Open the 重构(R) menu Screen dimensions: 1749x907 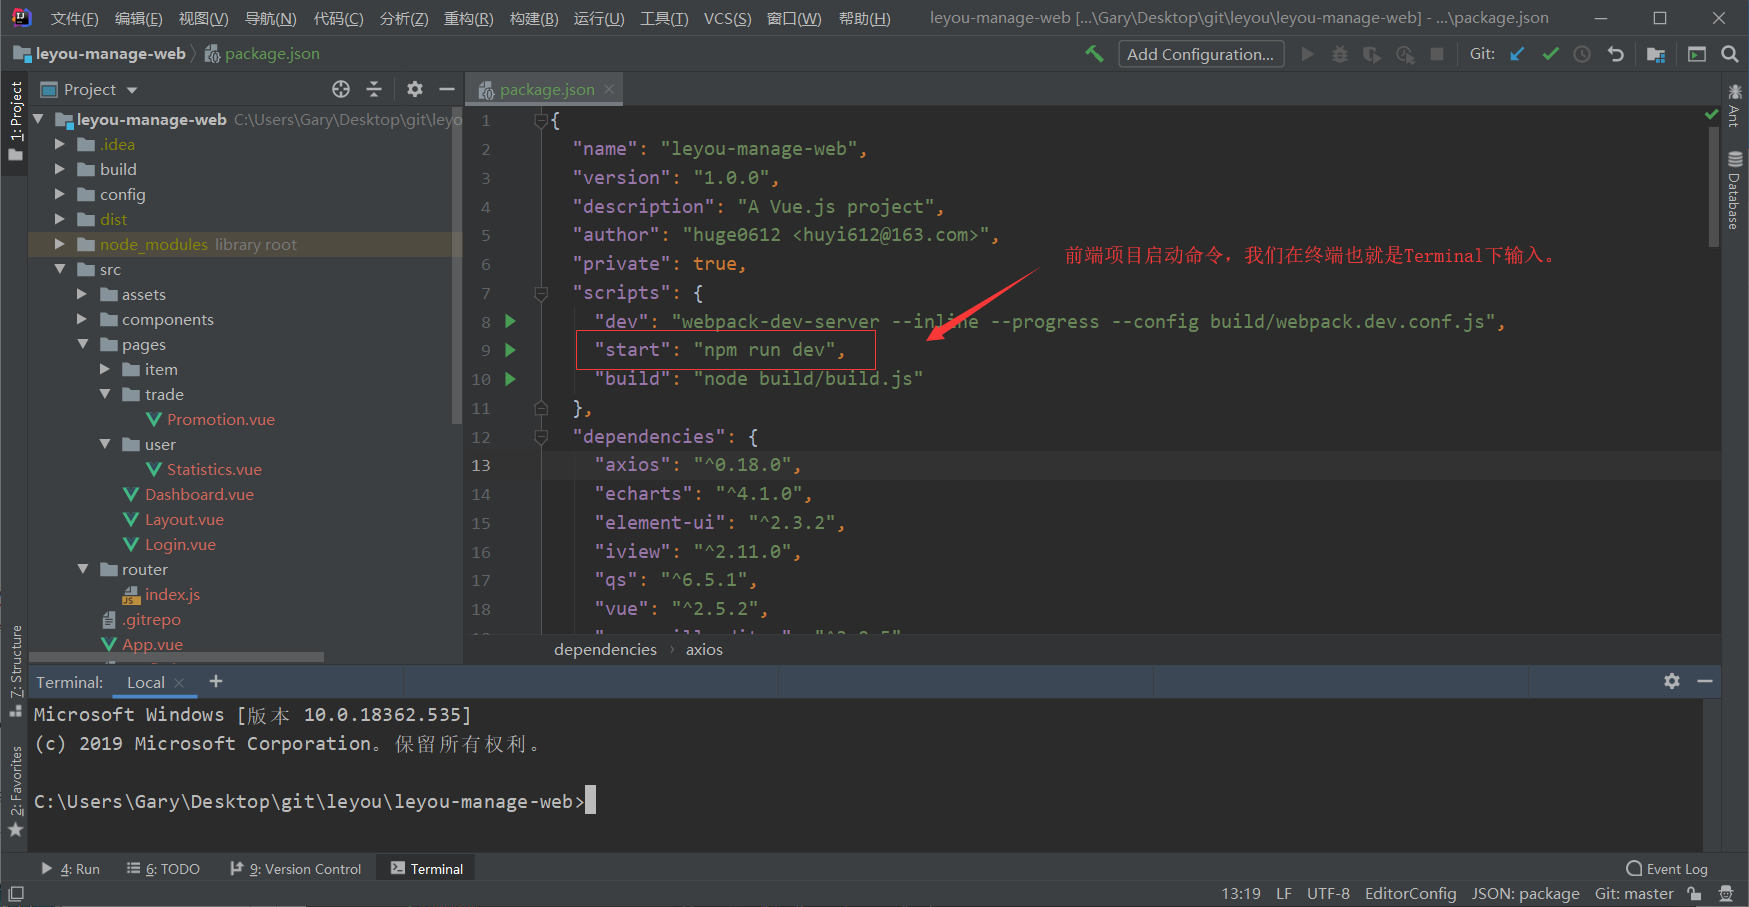(x=469, y=18)
